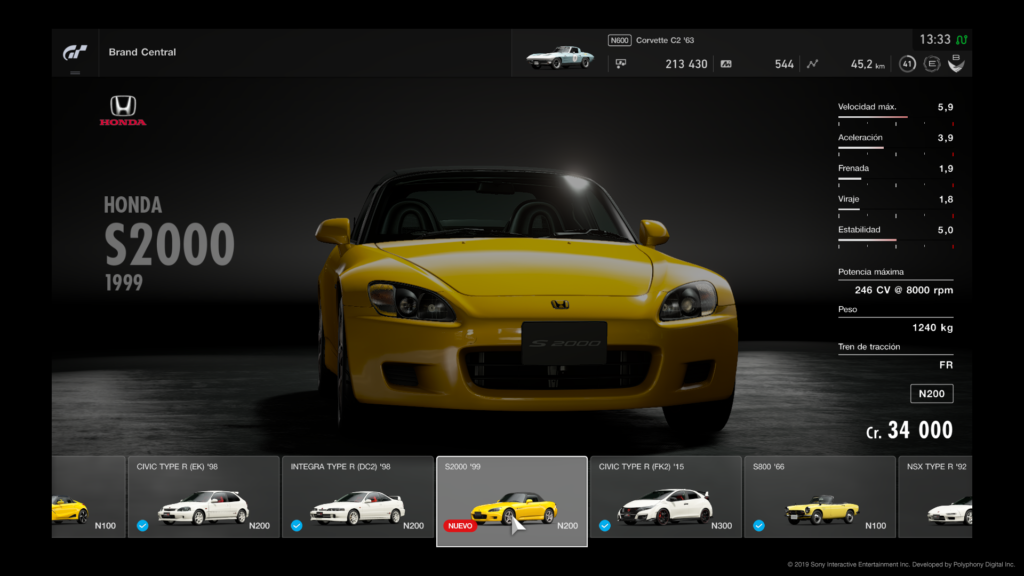Click the 213 430 credits amount

686,64
